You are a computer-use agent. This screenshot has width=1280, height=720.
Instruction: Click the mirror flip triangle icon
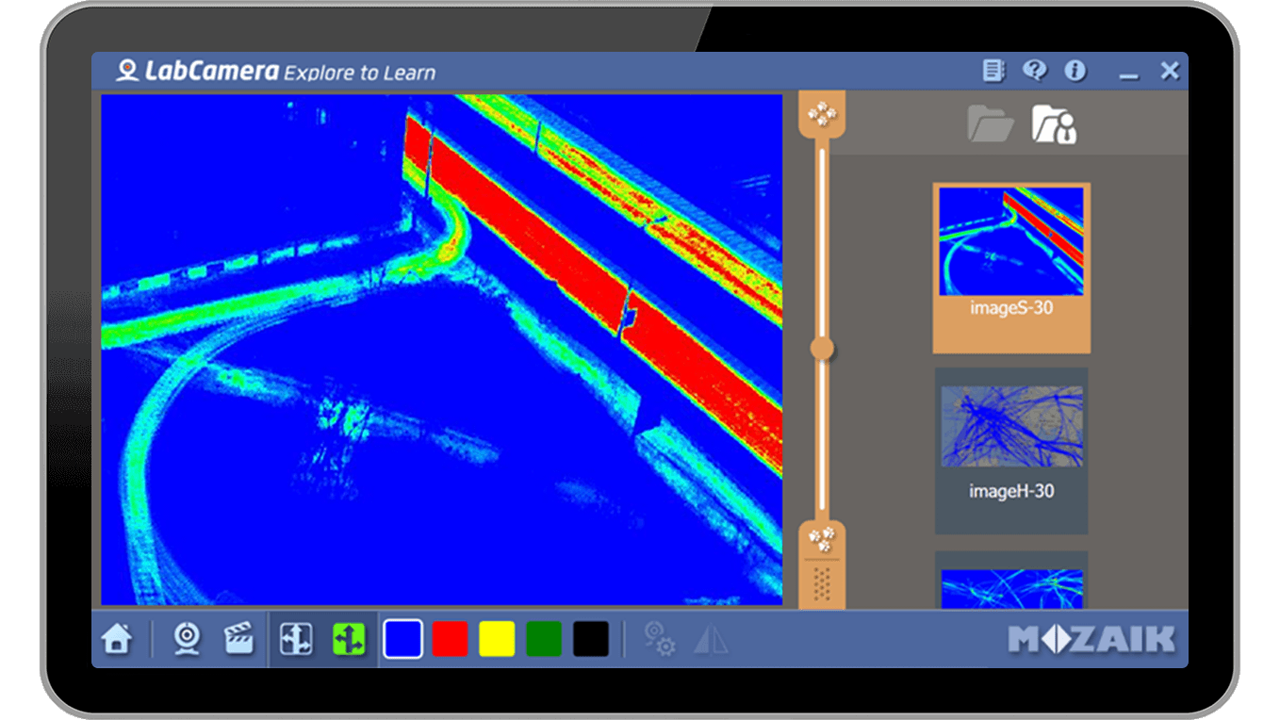pos(711,639)
